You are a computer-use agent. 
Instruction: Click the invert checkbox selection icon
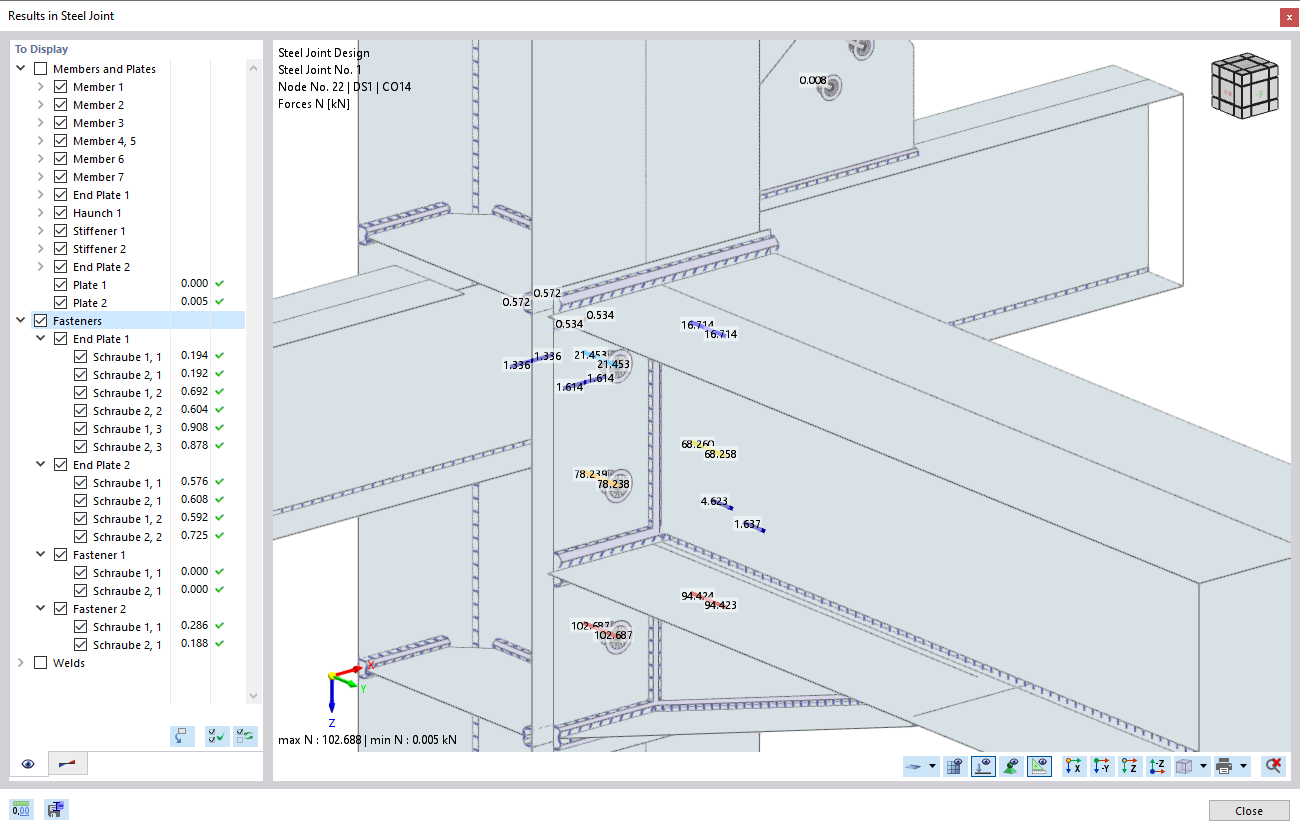coord(244,736)
